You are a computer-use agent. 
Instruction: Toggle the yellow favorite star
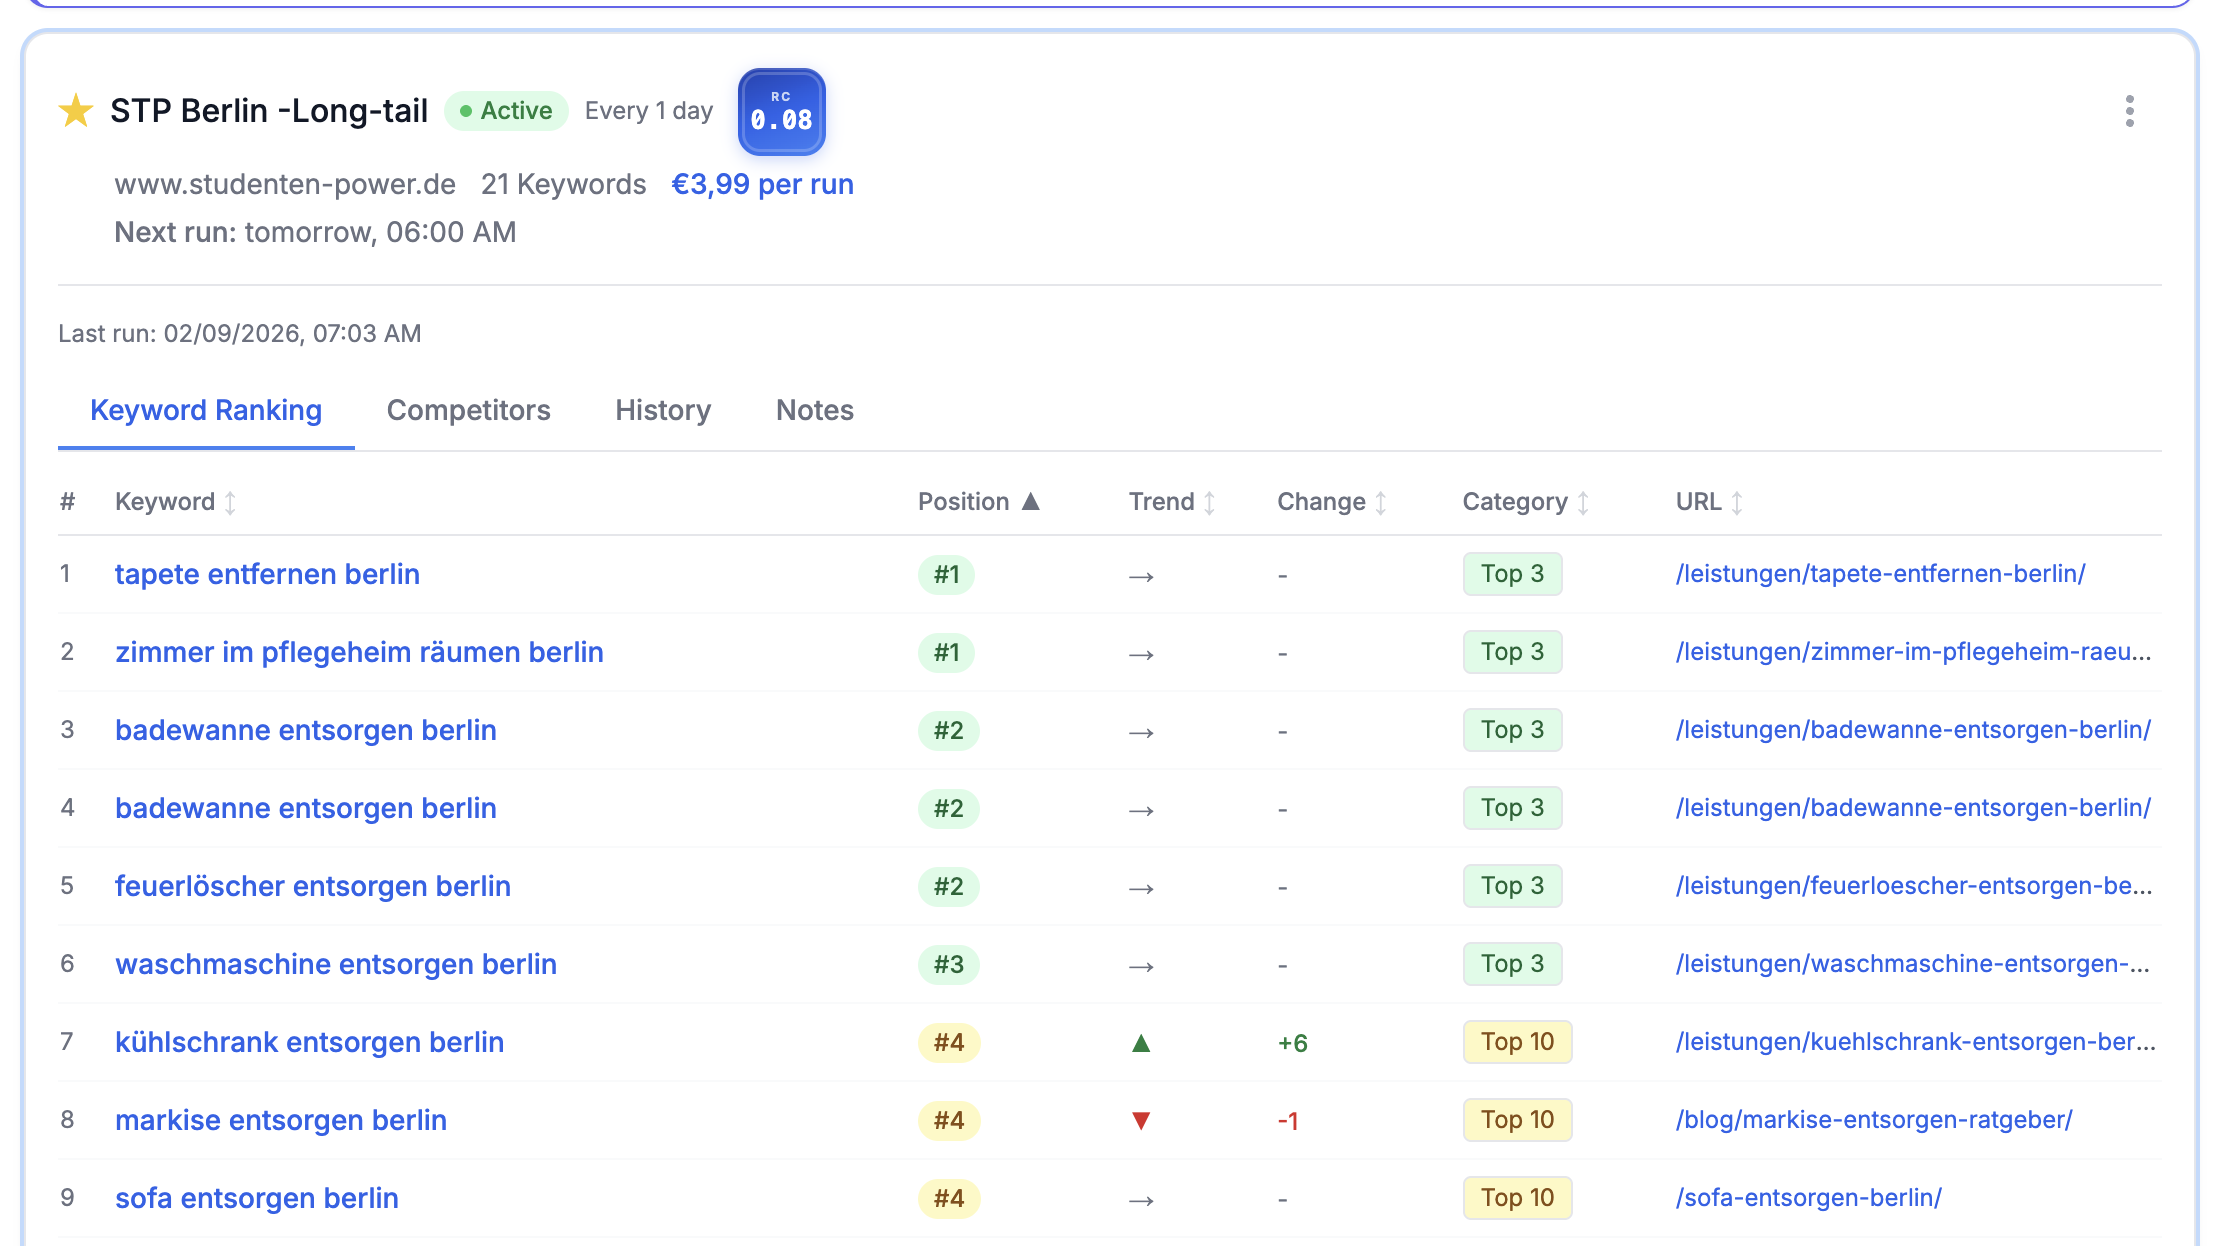(76, 111)
